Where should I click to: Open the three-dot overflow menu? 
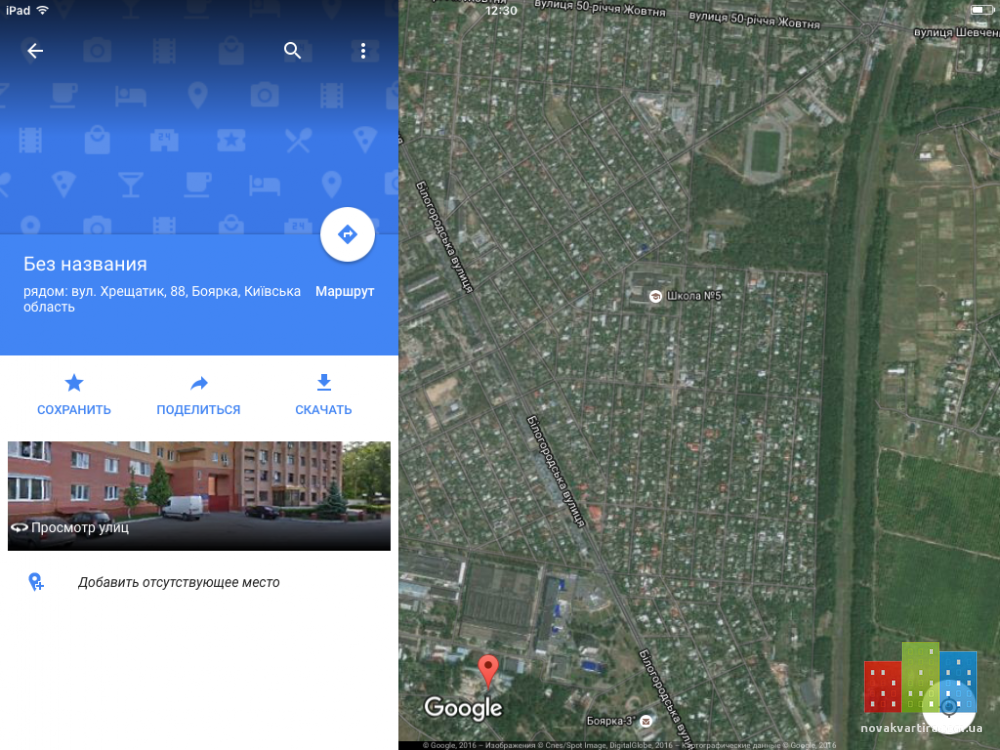pyautogui.click(x=363, y=50)
